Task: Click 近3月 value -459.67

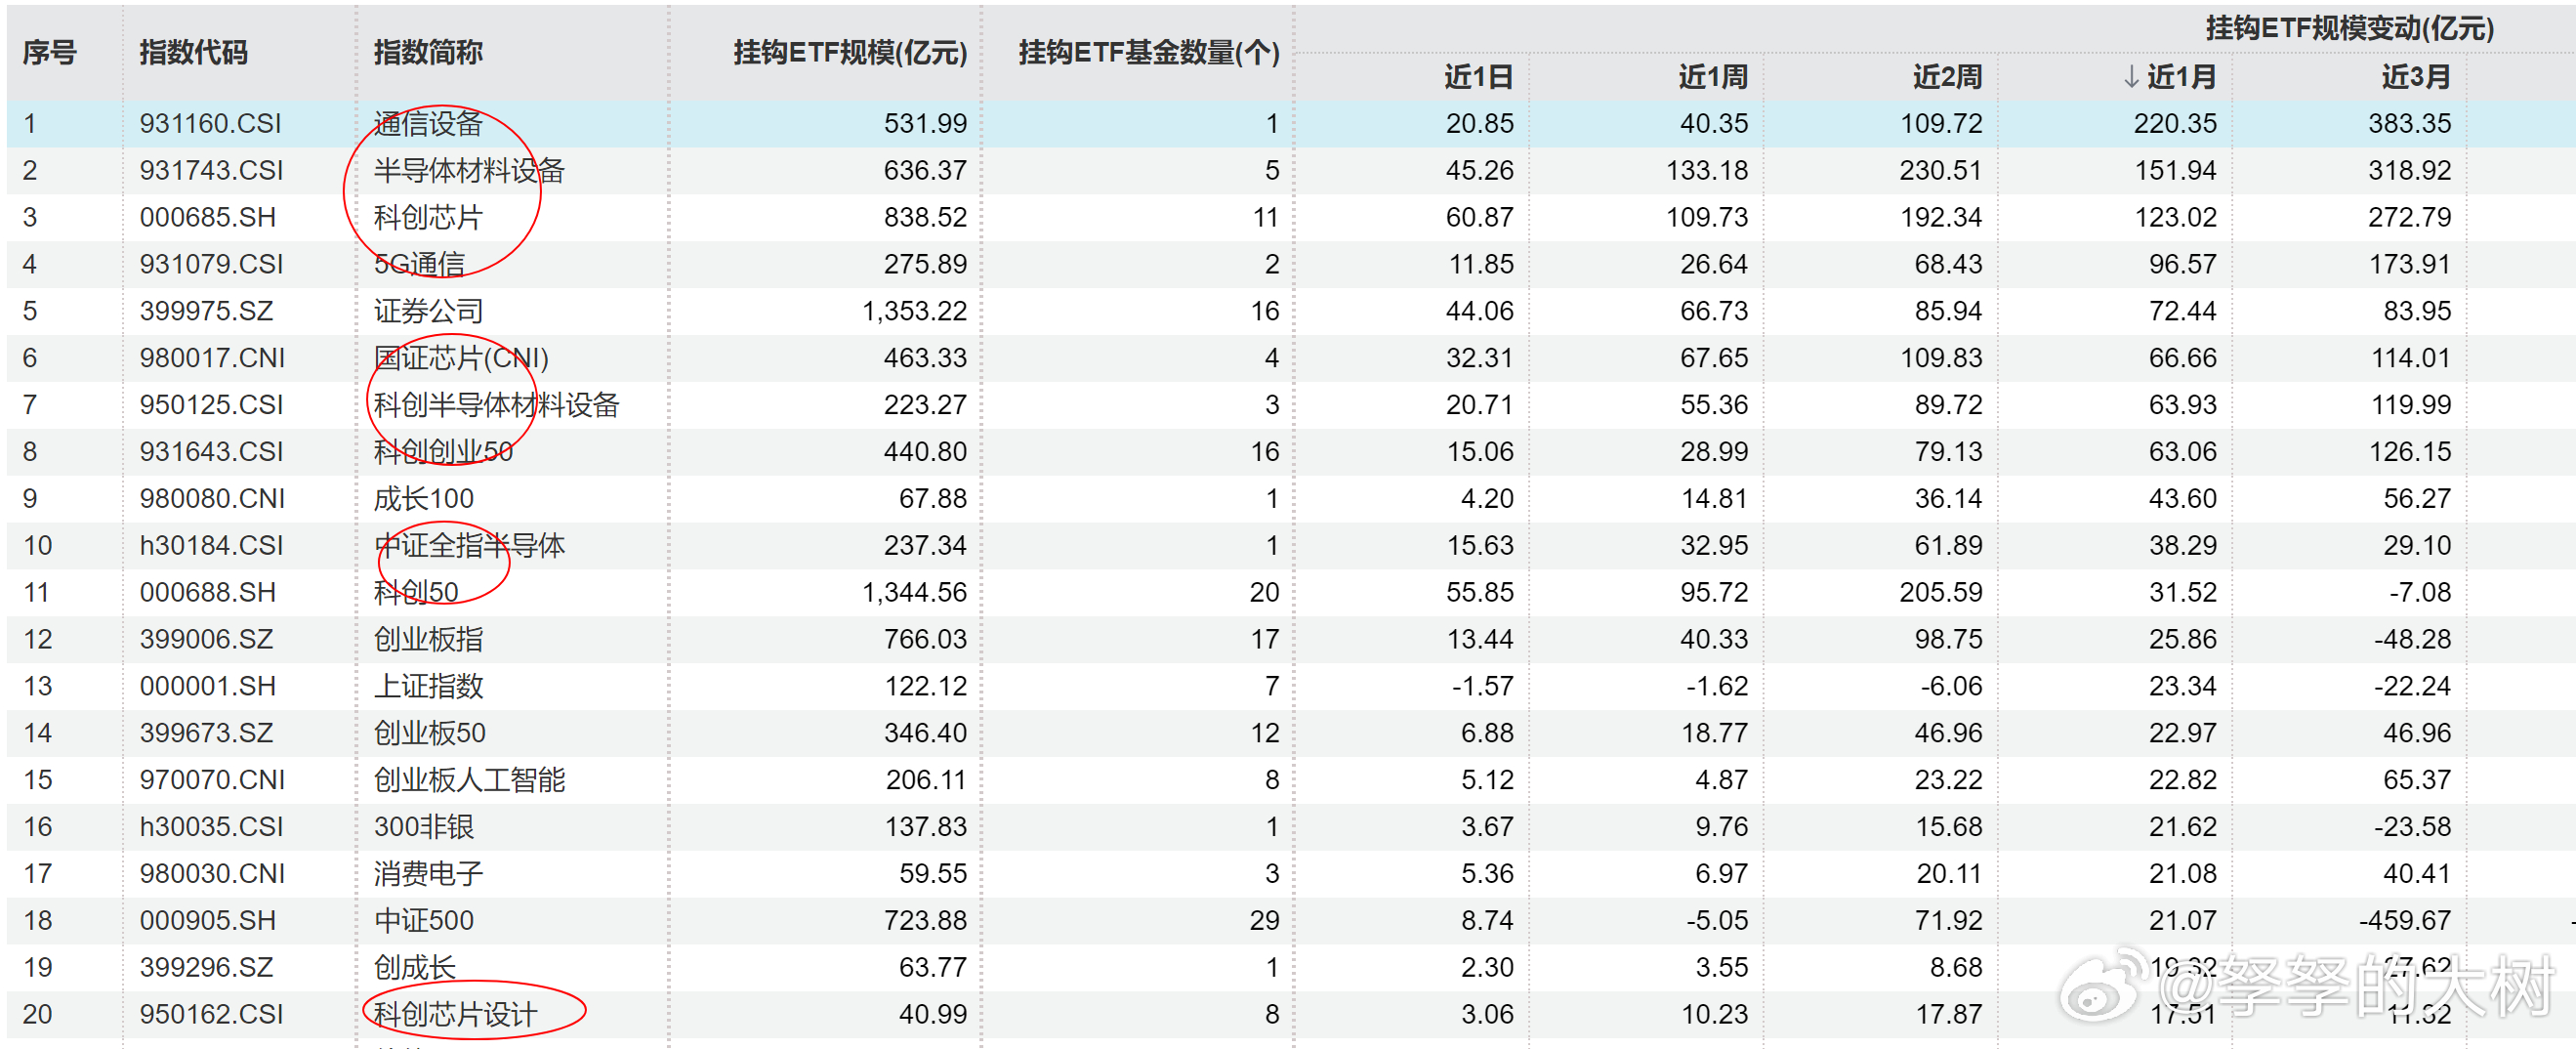Action: [2405, 920]
